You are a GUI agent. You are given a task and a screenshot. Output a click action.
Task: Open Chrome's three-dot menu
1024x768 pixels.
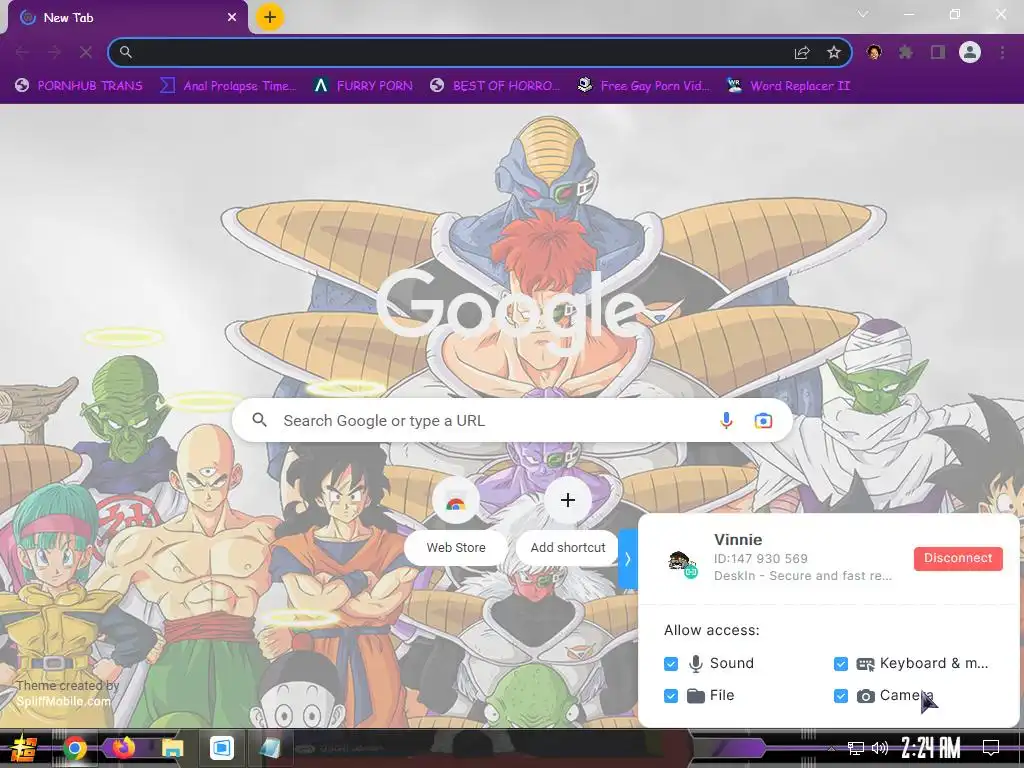(x=1002, y=52)
